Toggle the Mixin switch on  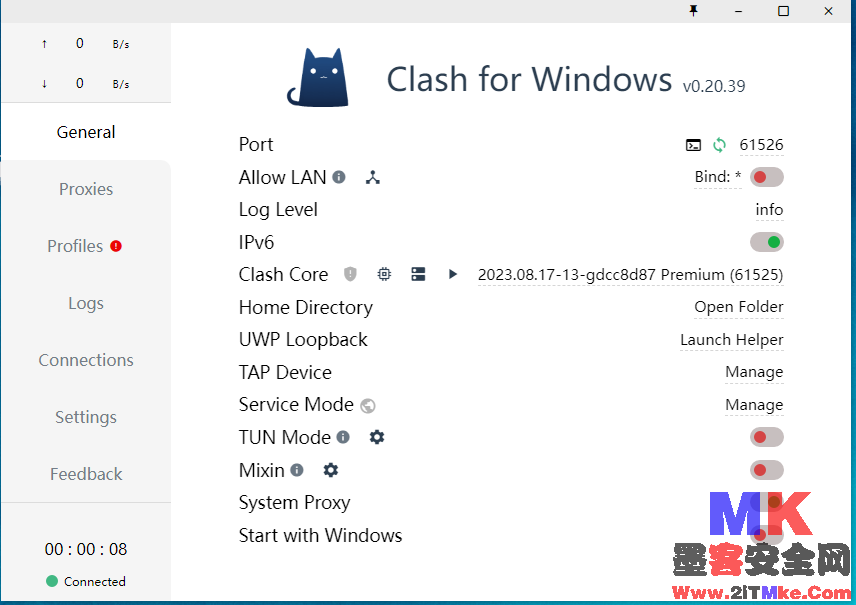[766, 470]
